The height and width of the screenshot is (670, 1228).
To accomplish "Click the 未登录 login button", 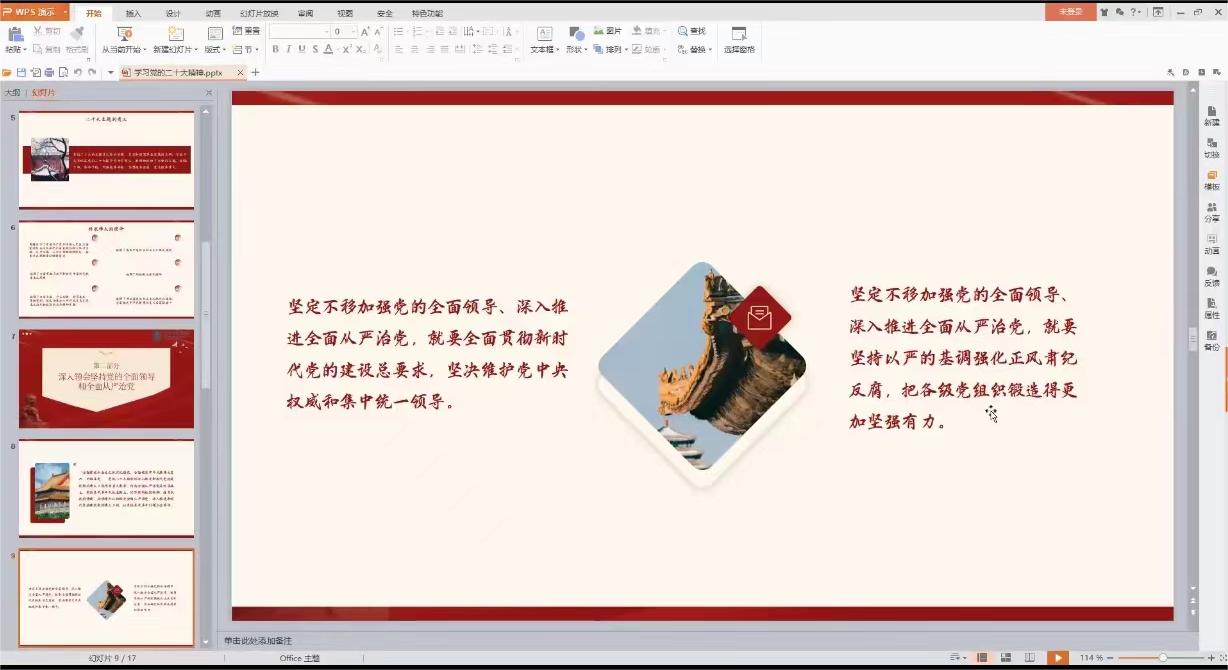I will (1070, 12).
